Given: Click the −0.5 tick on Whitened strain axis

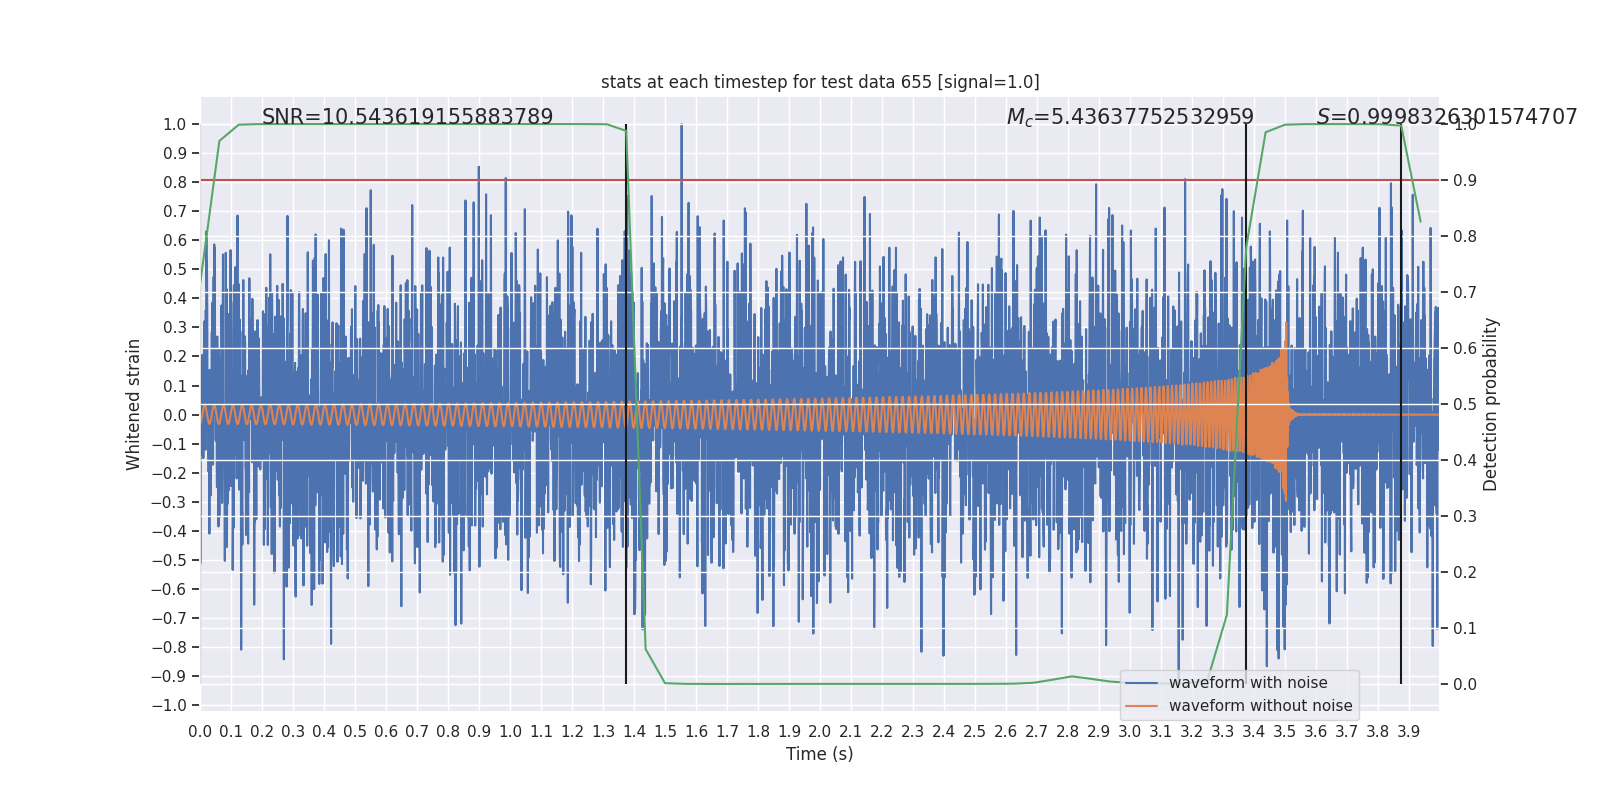Looking at the screenshot, I should pyautogui.click(x=169, y=560).
